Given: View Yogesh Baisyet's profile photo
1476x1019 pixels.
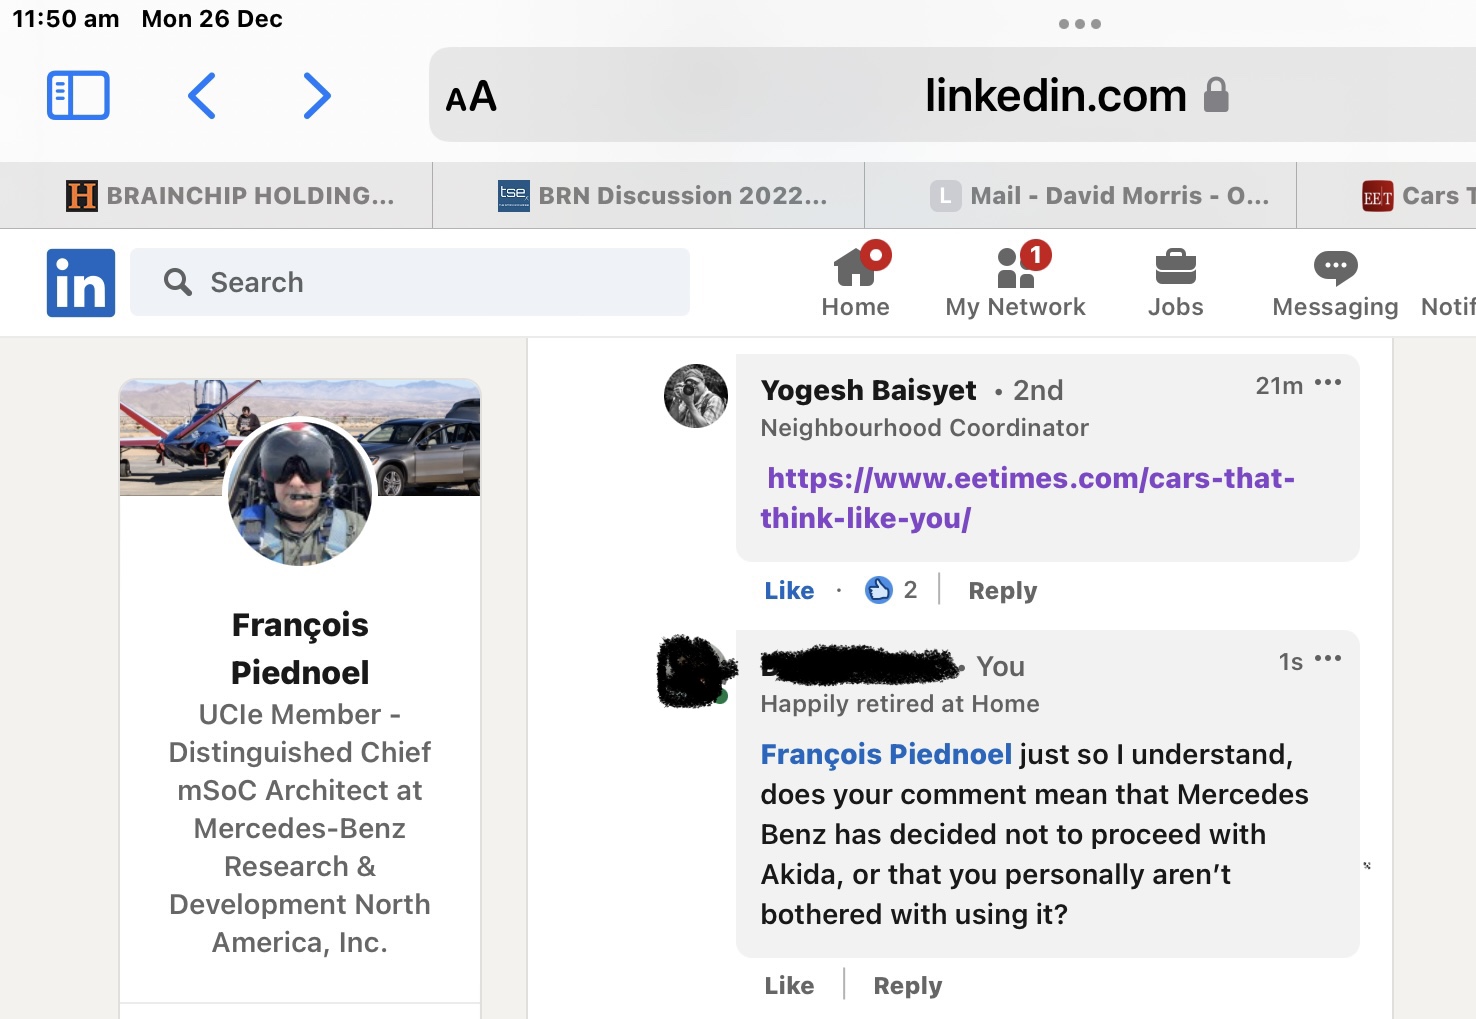Looking at the screenshot, I should point(696,396).
